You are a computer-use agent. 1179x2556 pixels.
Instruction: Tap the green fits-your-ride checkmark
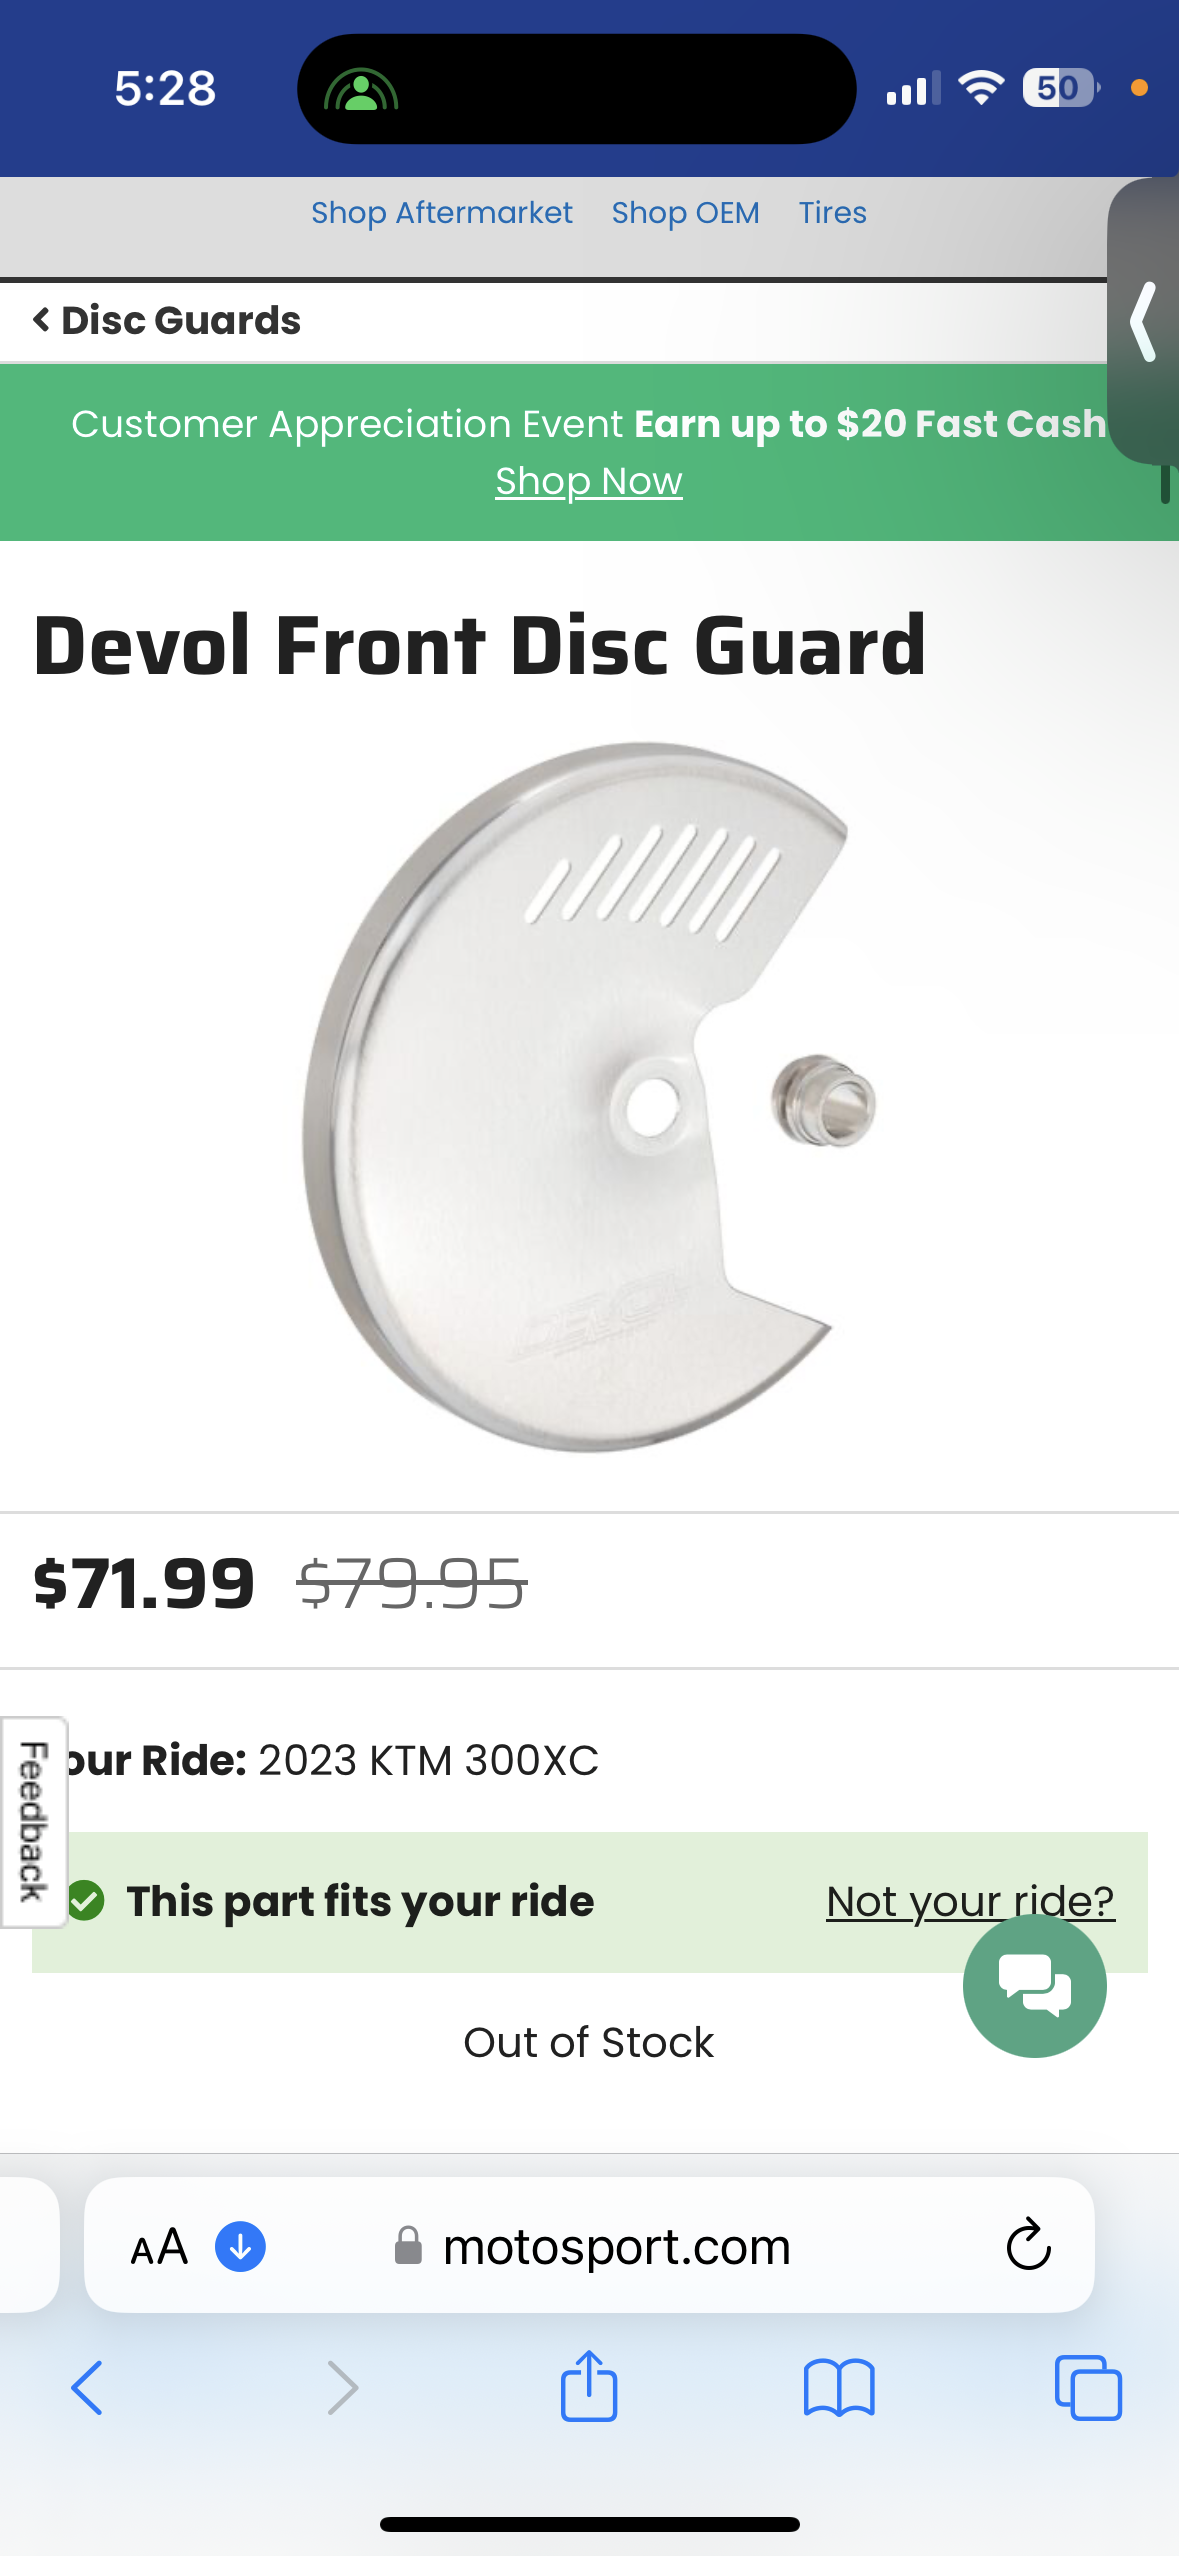[87, 1901]
